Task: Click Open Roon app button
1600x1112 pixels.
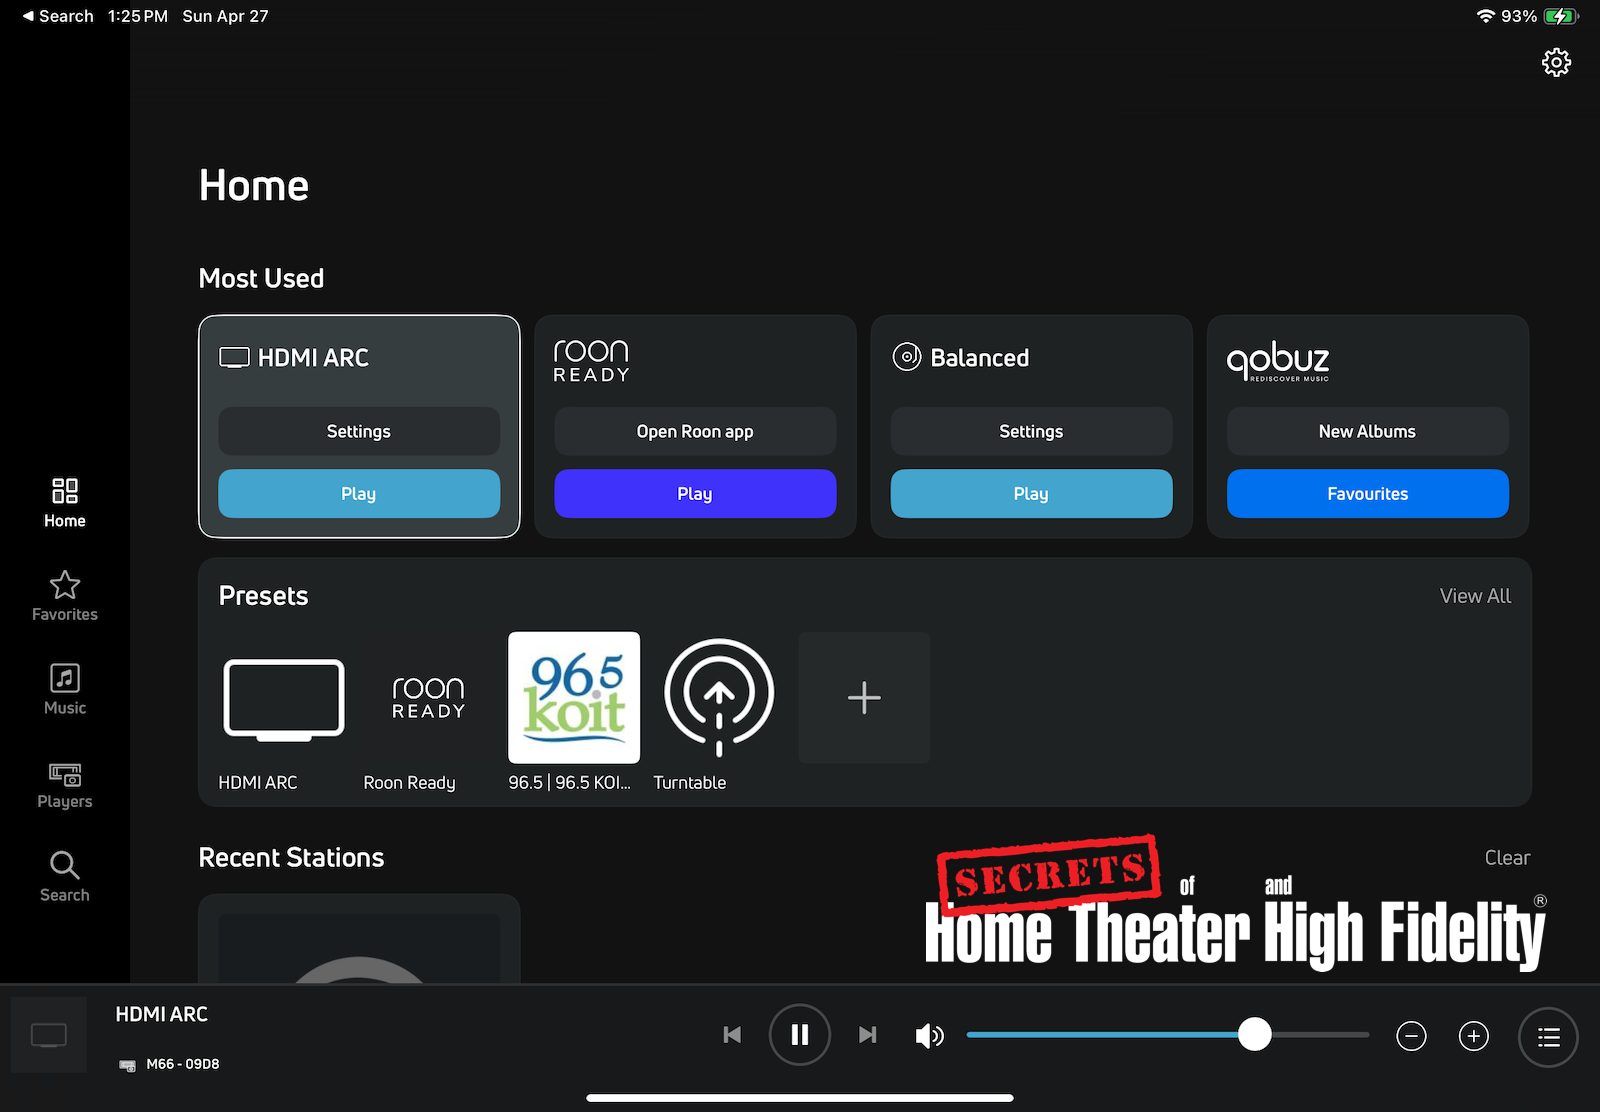Action: 695,431
